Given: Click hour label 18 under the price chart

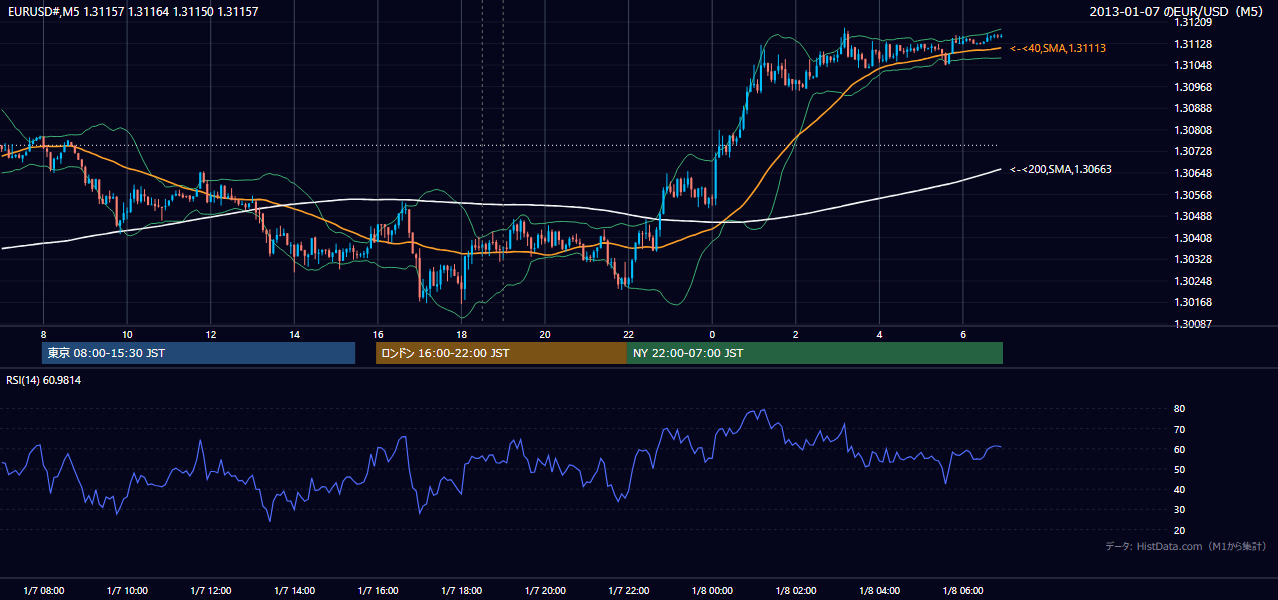Looking at the screenshot, I should (x=461, y=334).
